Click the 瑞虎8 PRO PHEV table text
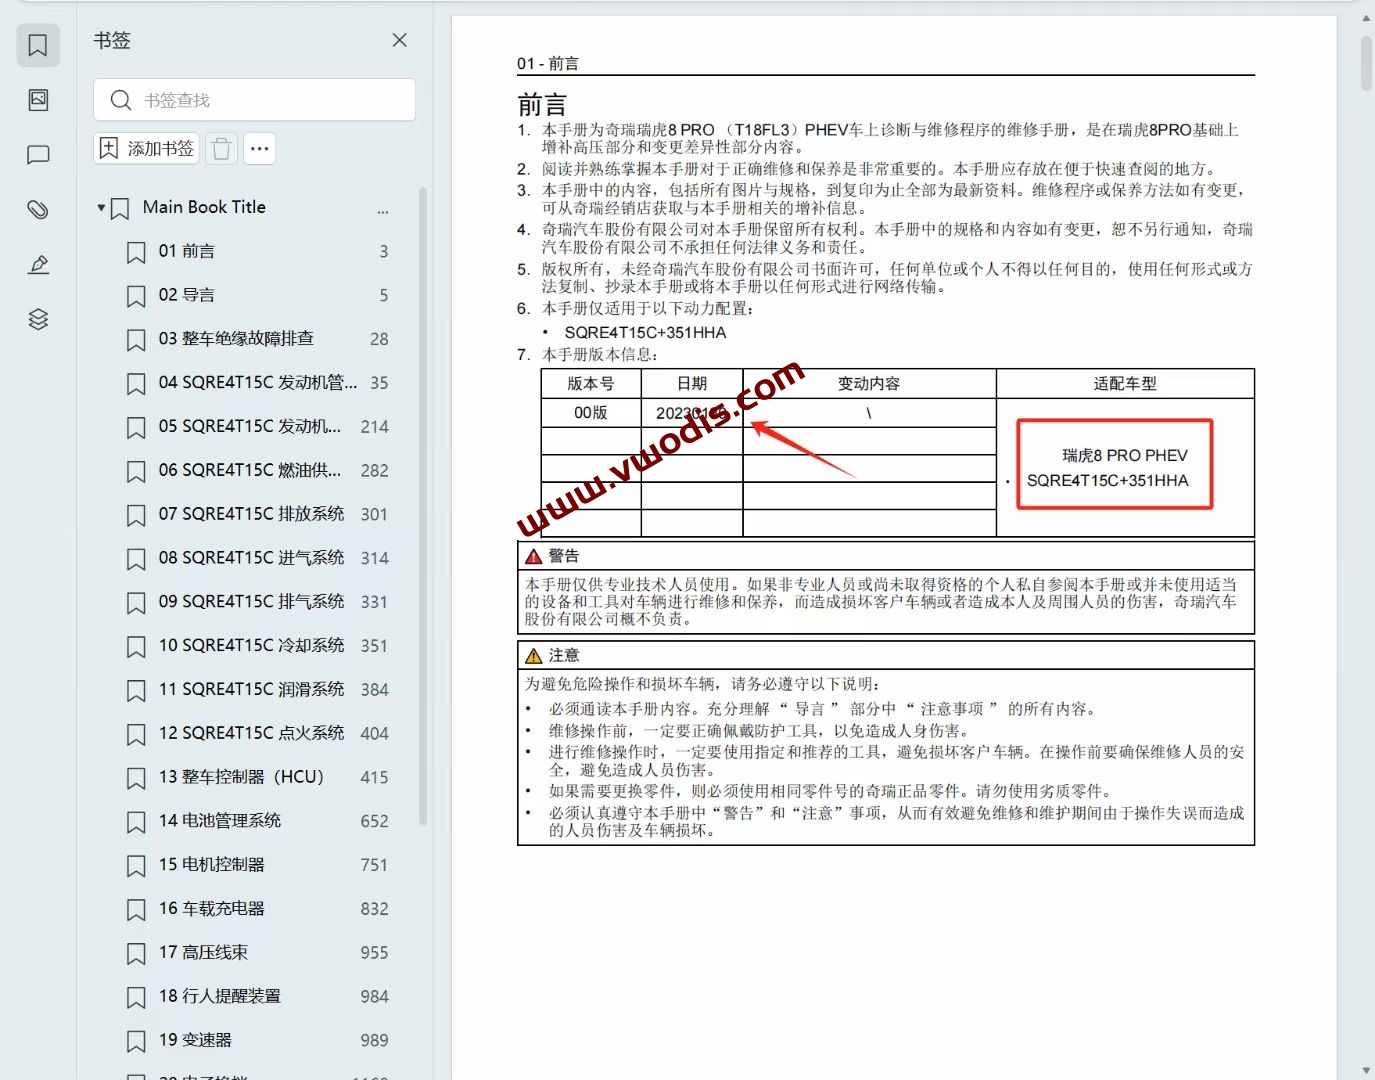Image resolution: width=1375 pixels, height=1080 pixels. coord(1125,455)
